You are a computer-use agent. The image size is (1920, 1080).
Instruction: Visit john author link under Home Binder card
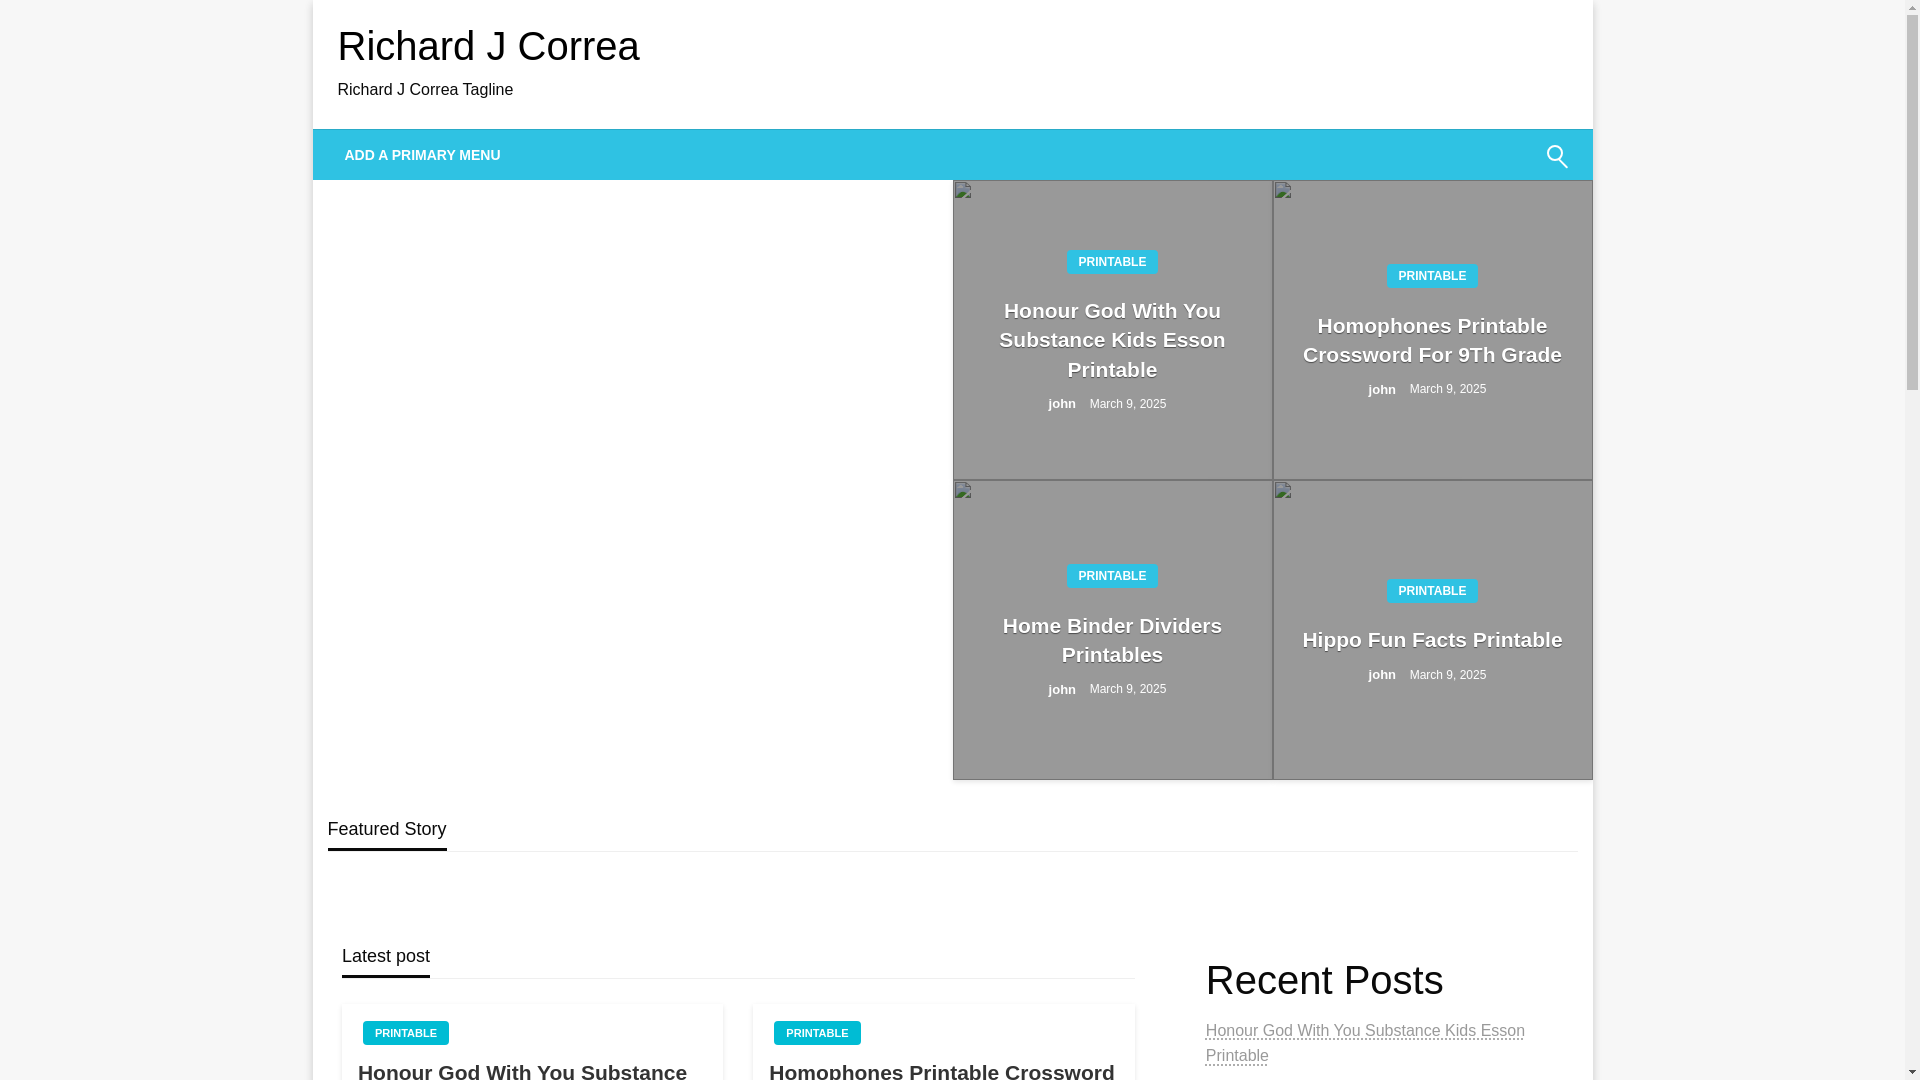click(1062, 690)
